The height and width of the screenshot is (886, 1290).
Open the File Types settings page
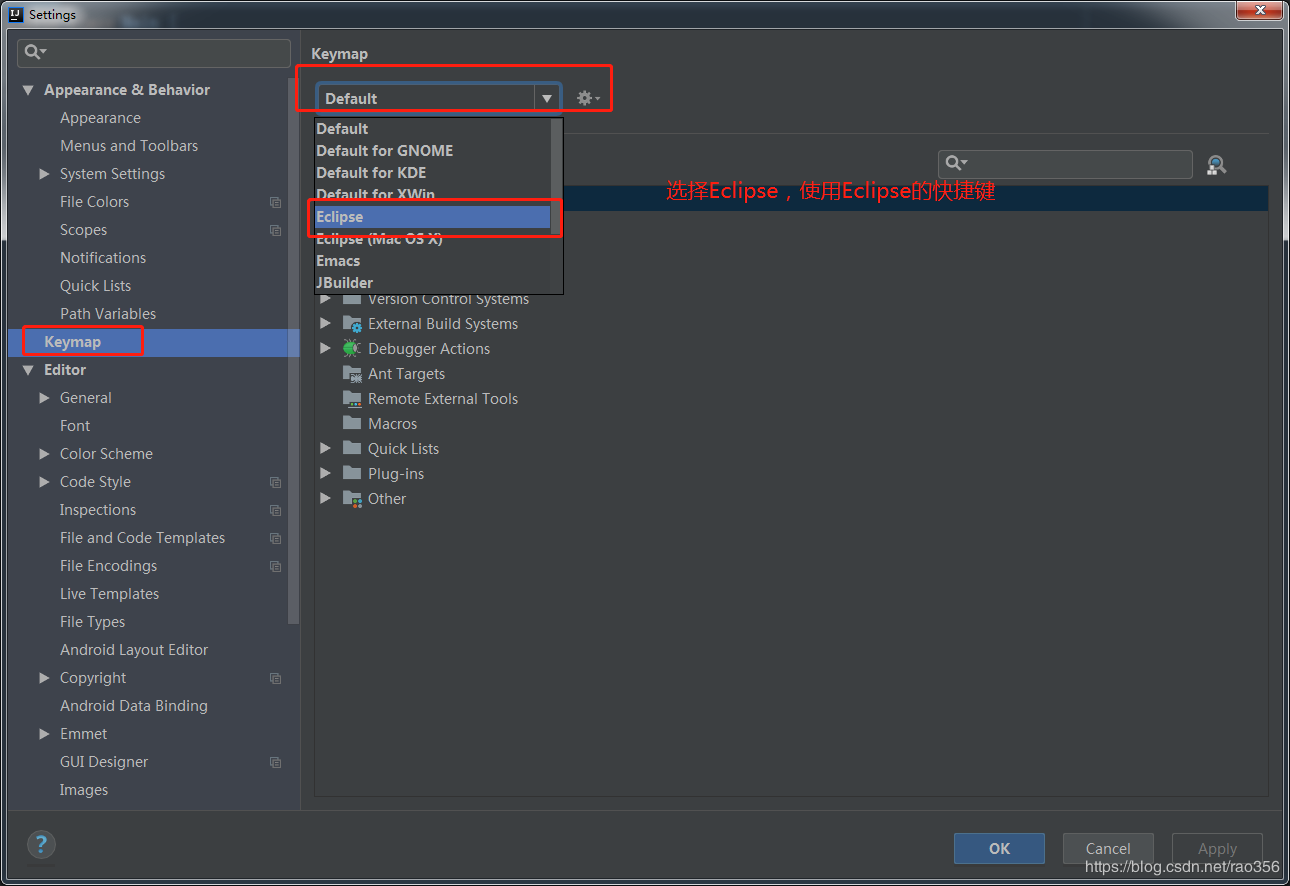coord(92,622)
